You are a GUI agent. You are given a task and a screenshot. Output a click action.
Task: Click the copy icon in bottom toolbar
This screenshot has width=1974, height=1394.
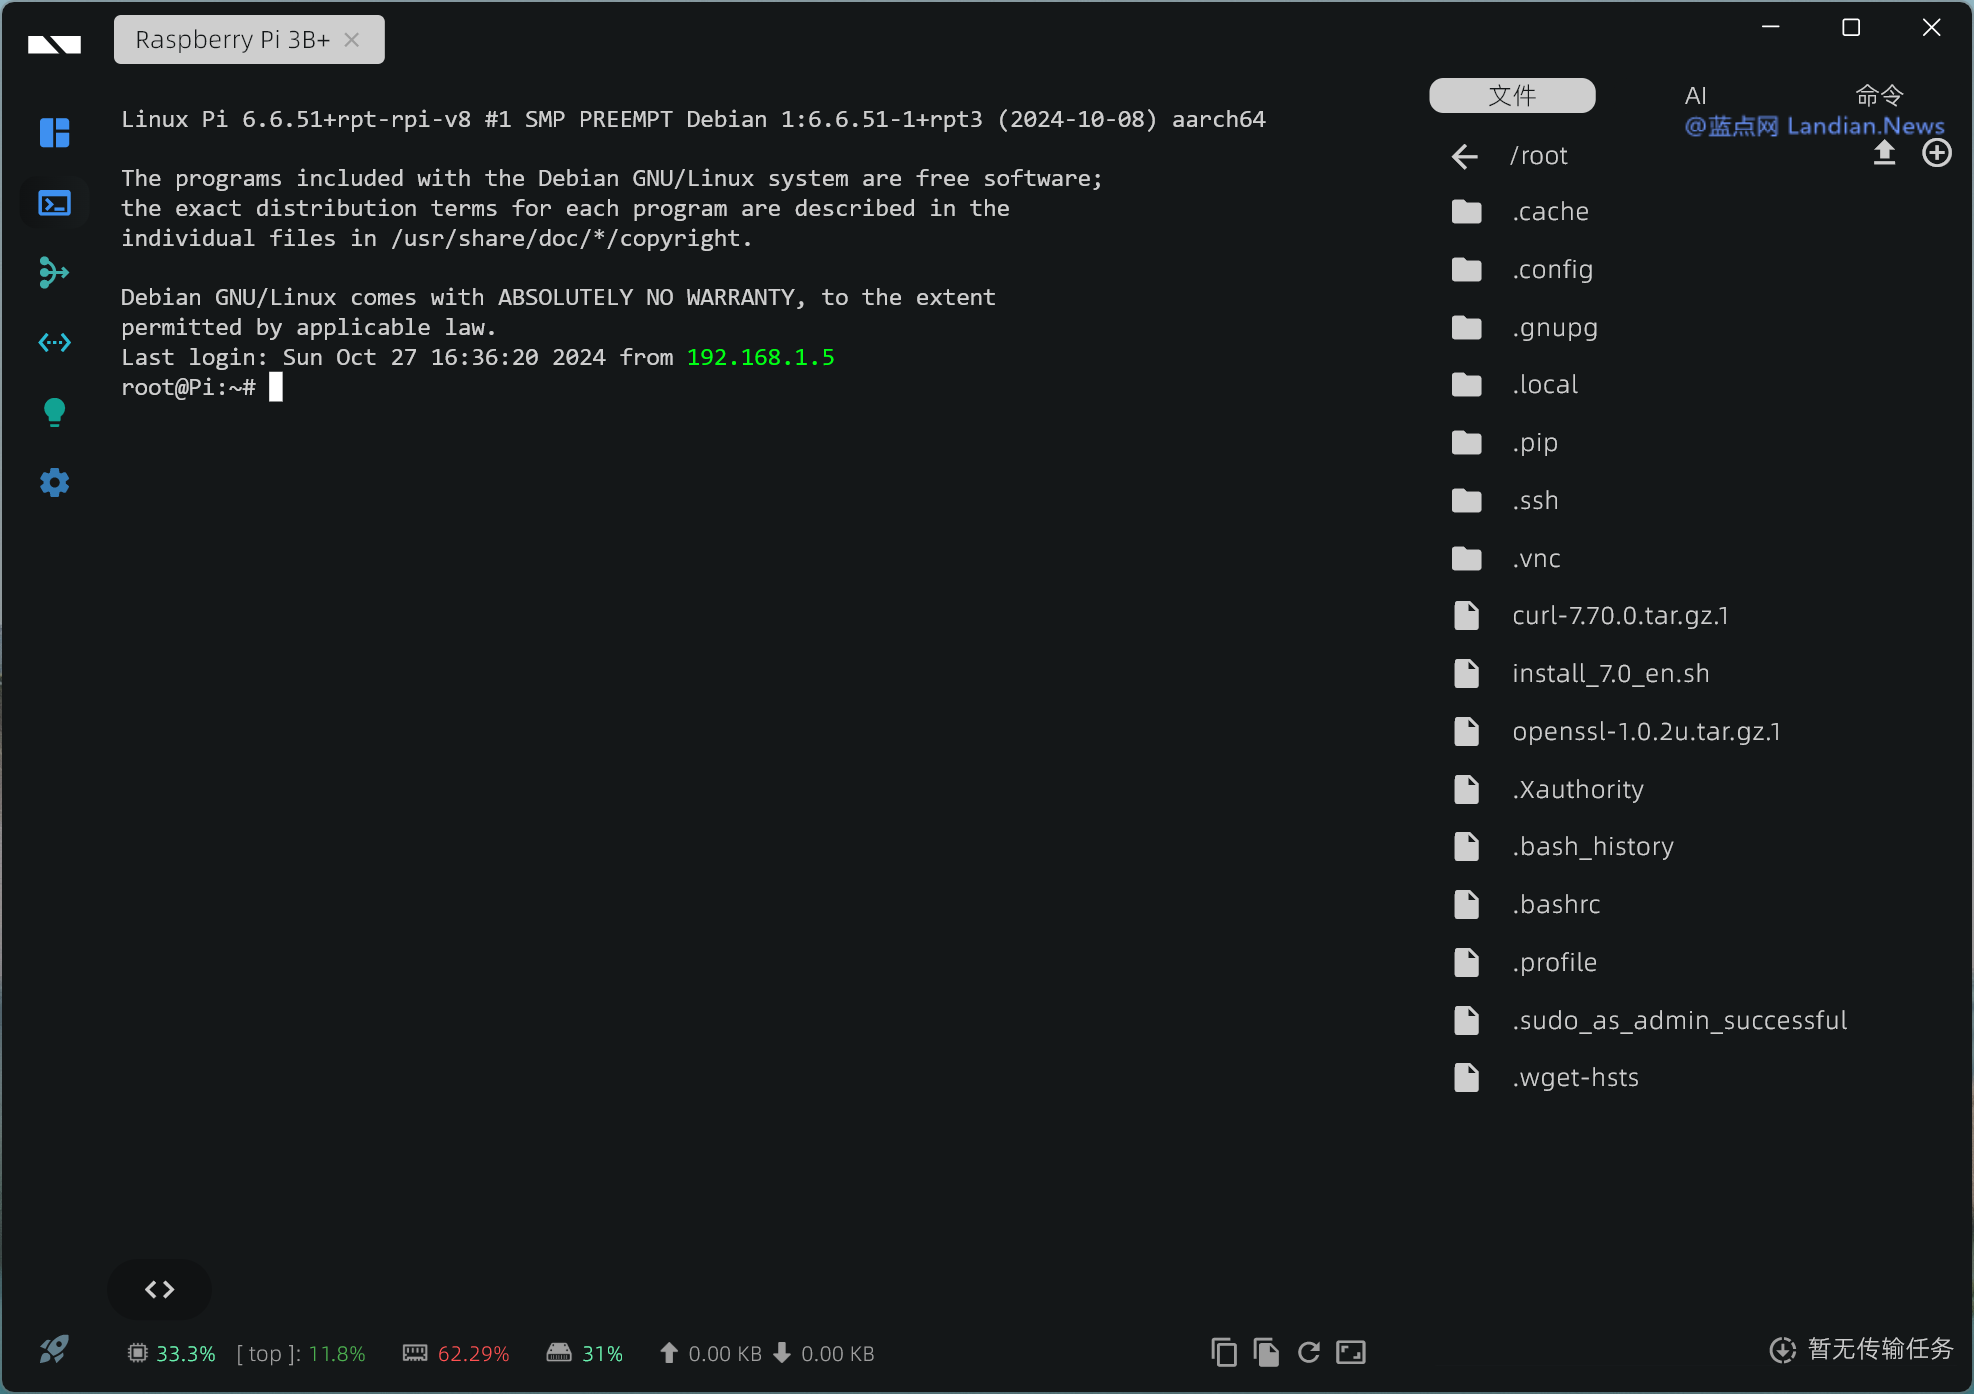pyautogui.click(x=1223, y=1353)
